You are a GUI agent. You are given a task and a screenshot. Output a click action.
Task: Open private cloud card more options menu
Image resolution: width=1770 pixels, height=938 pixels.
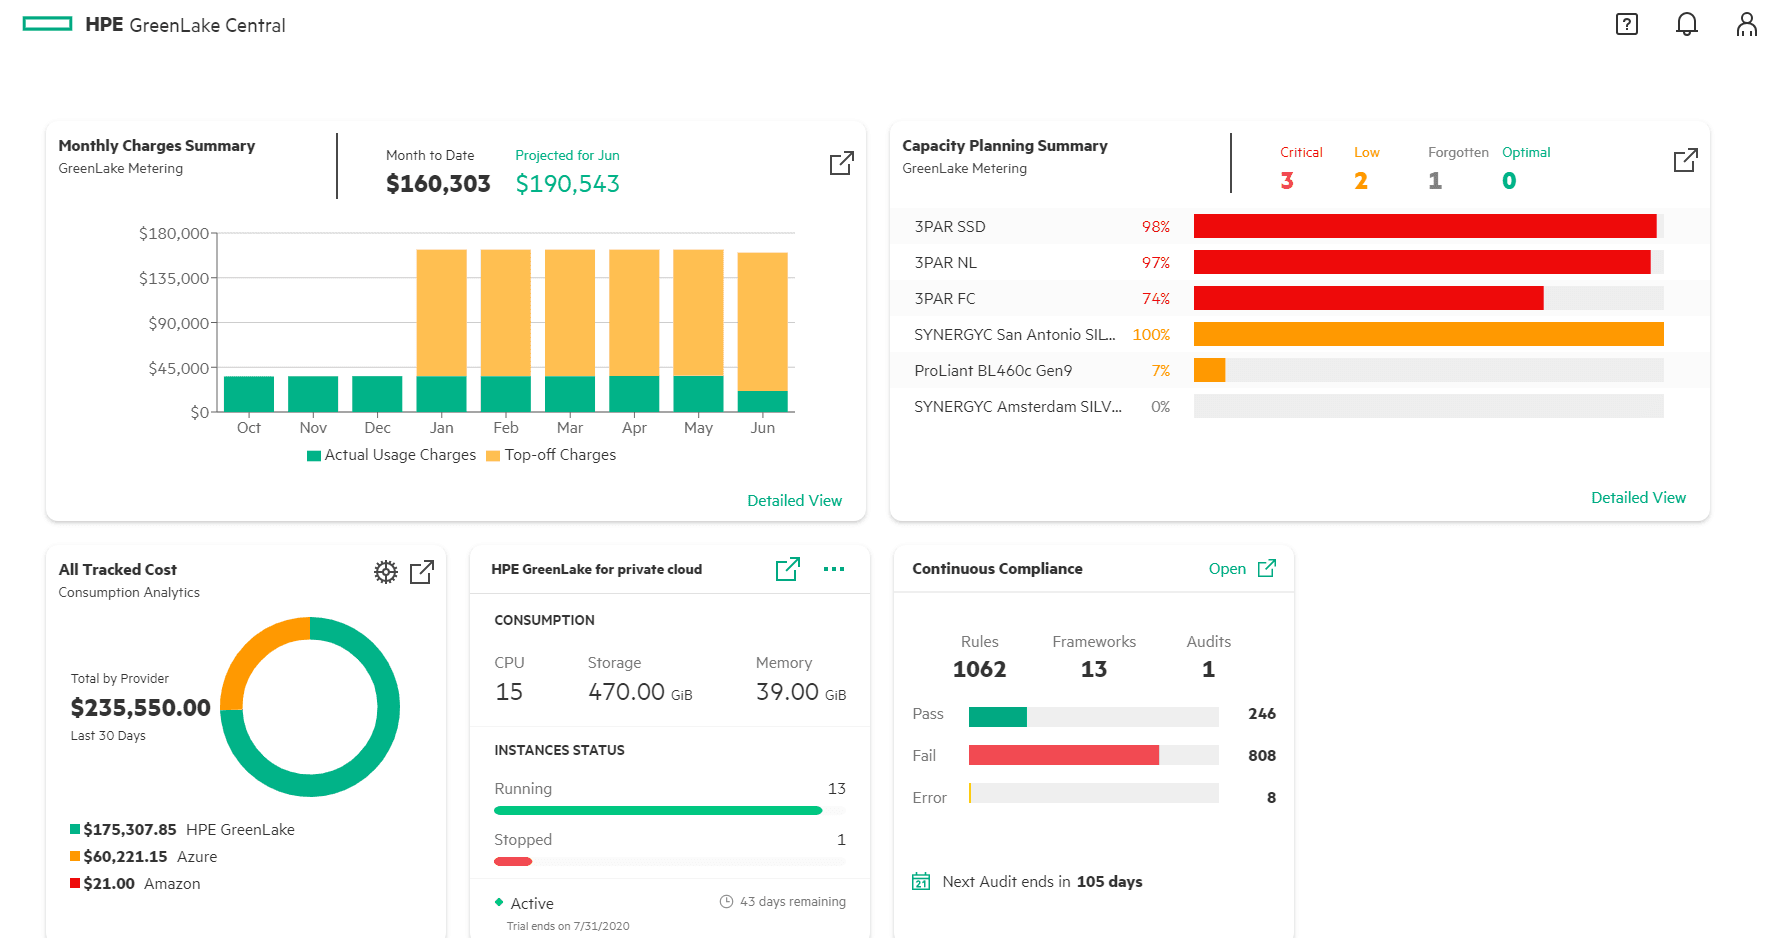pyautogui.click(x=834, y=569)
